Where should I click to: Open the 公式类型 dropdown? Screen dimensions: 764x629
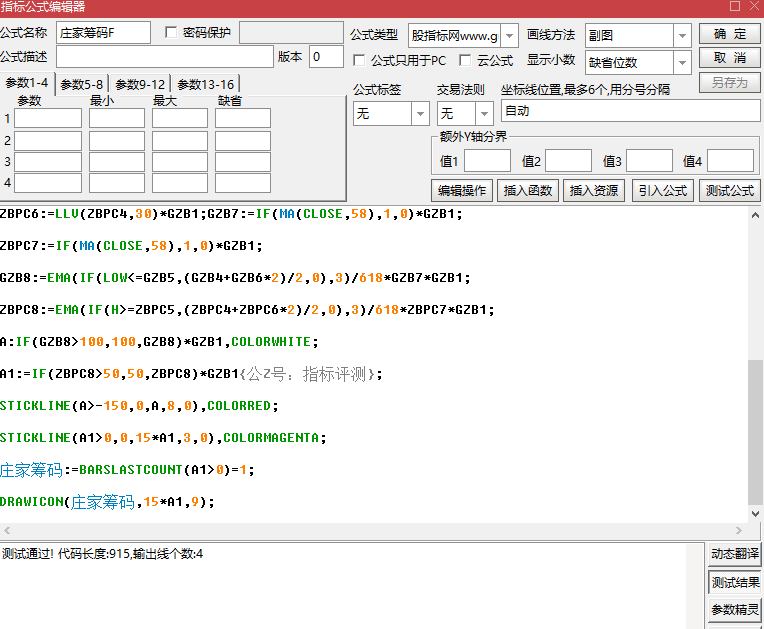(x=509, y=36)
